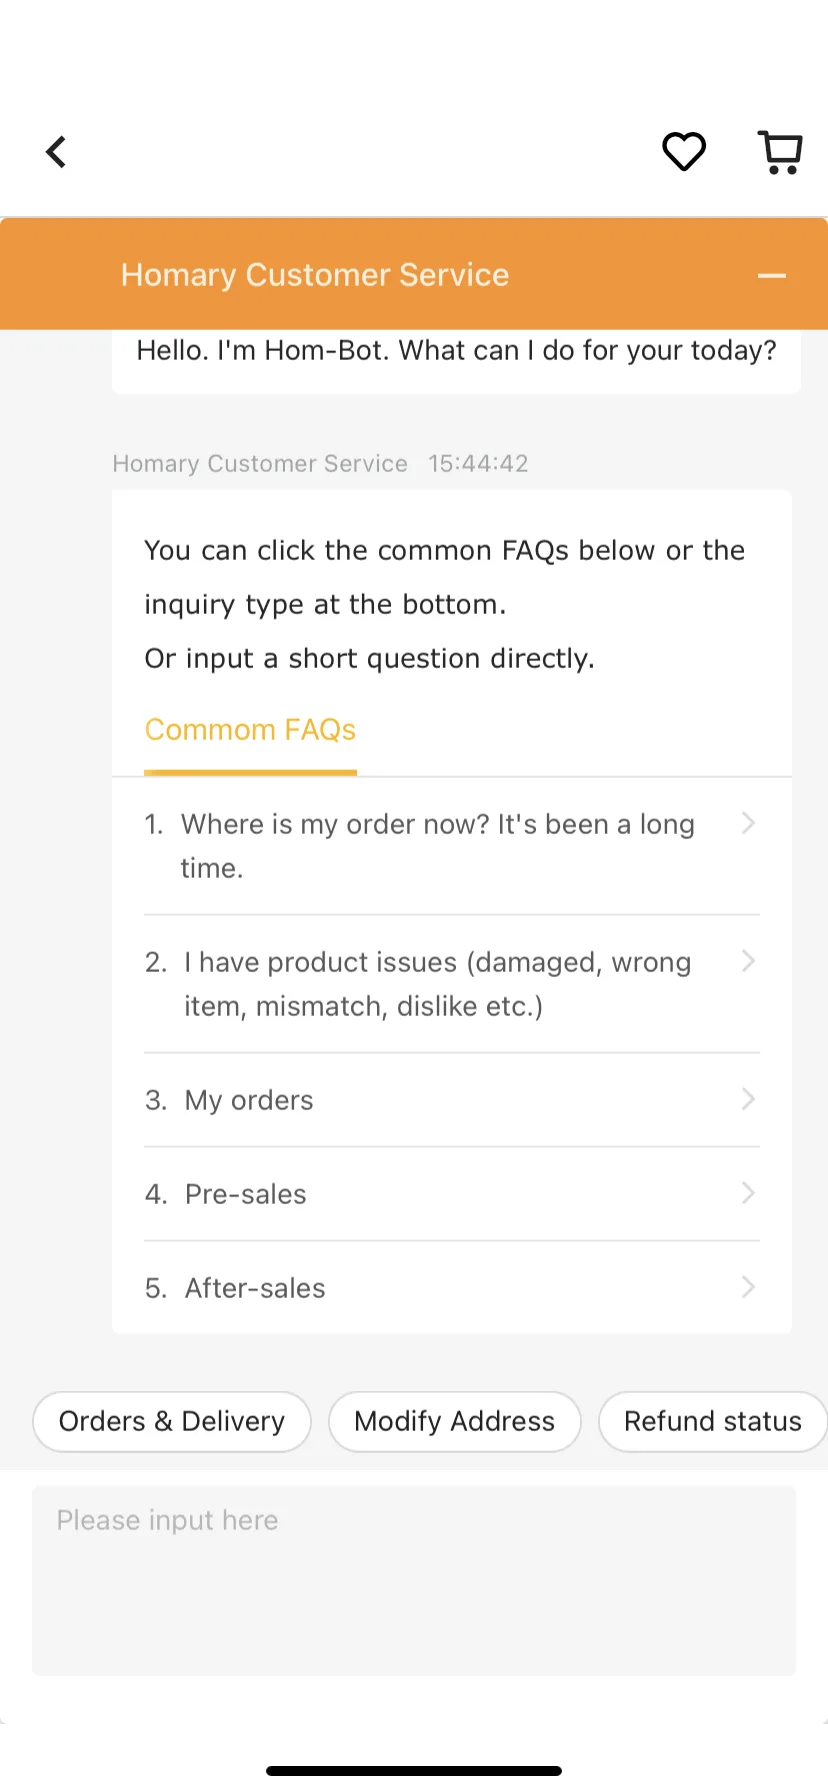This screenshot has width=828, height=1792.
Task: Expand chevron beside product issues FAQ
Action: click(x=748, y=961)
